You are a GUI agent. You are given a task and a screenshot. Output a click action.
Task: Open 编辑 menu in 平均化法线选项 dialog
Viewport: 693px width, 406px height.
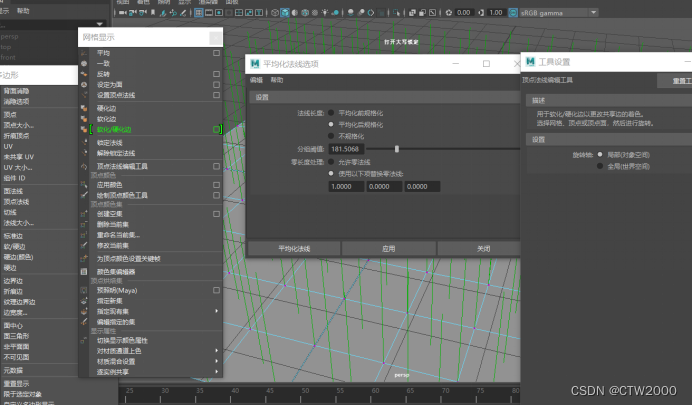click(256, 80)
